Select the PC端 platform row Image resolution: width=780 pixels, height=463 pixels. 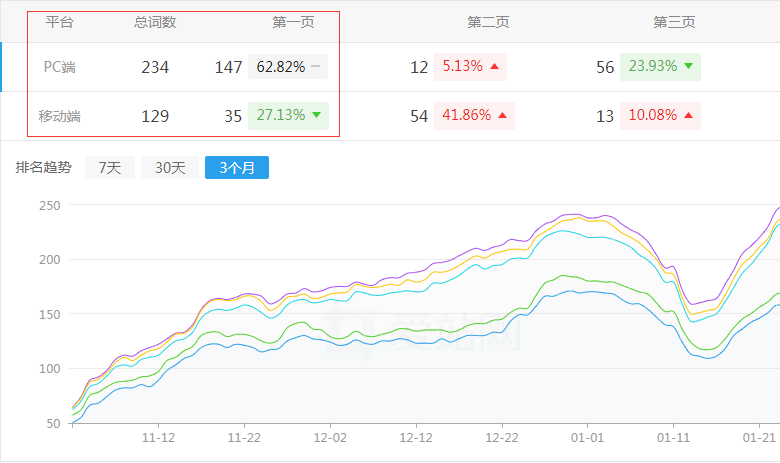(x=60, y=67)
